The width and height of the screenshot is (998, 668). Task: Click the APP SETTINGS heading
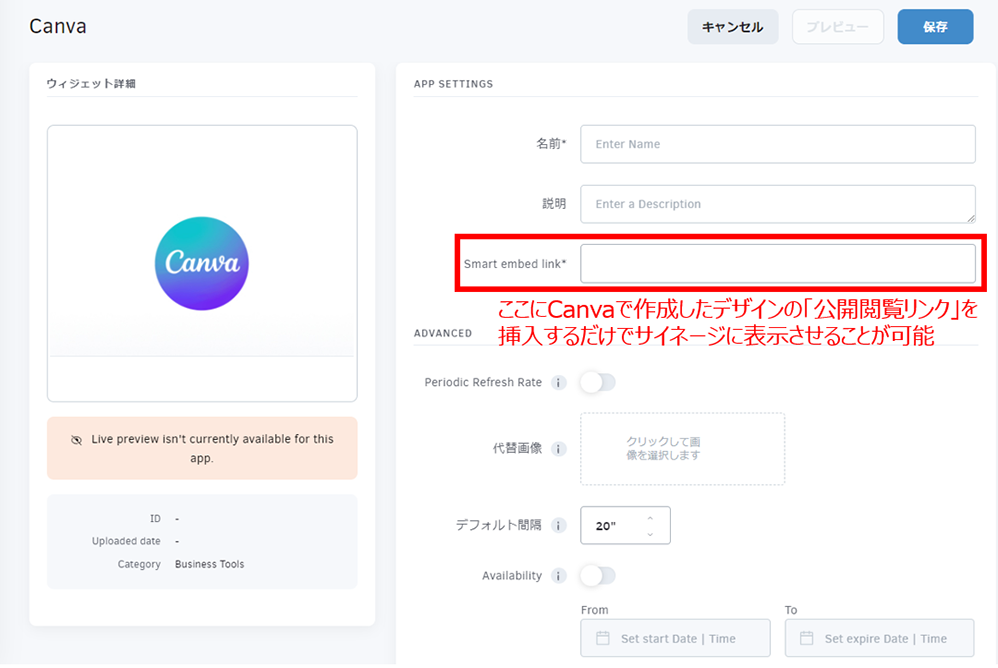point(453,84)
